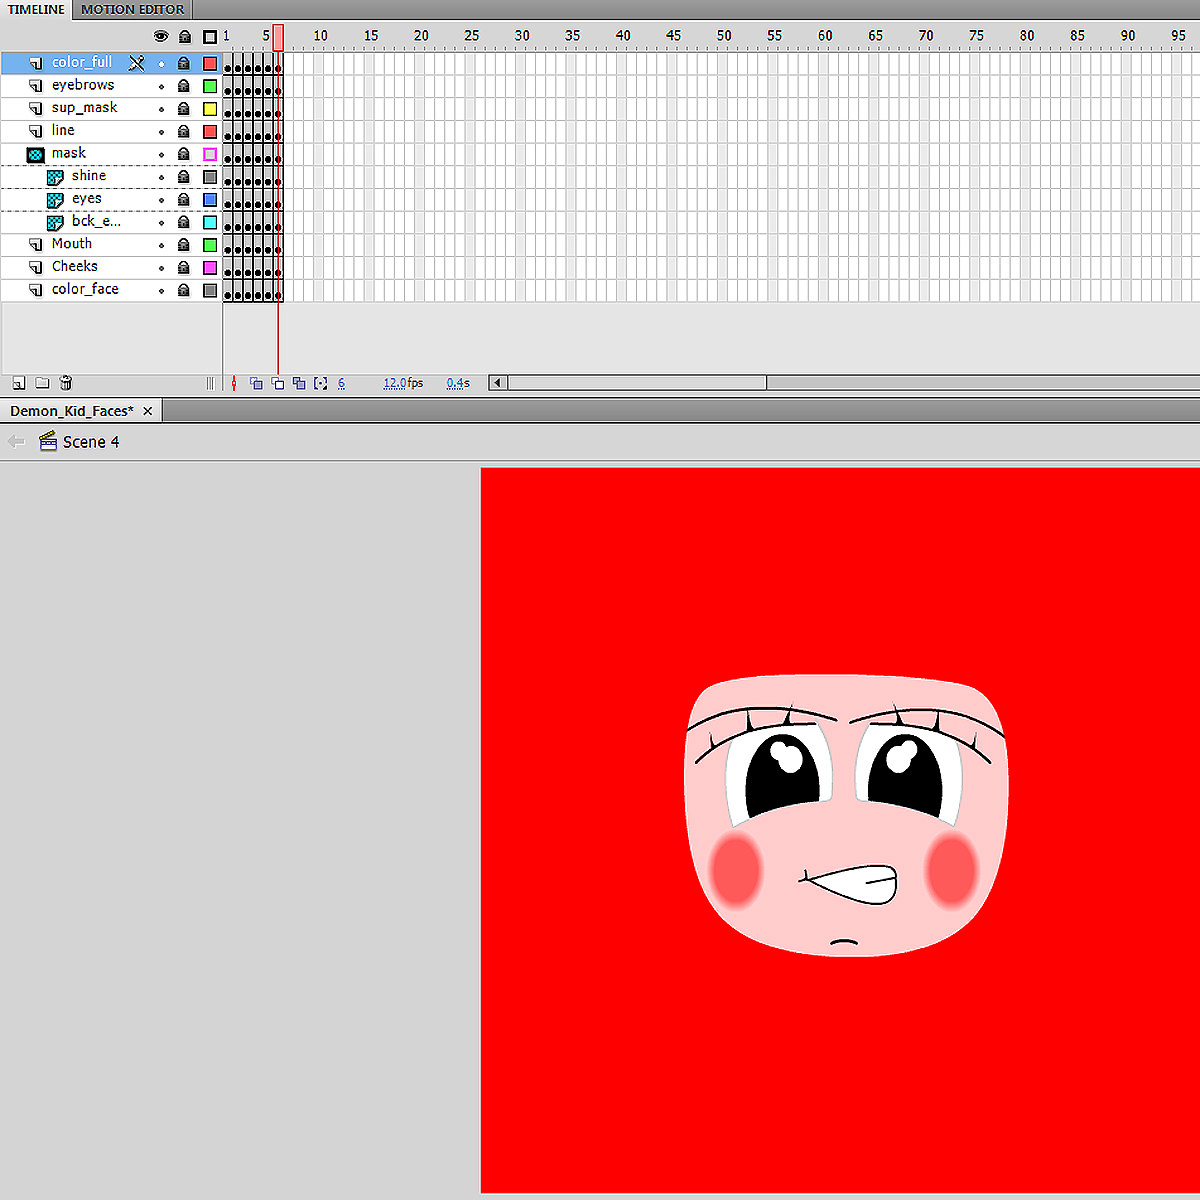The width and height of the screenshot is (1200, 1200).
Task: Click the New Layer icon
Action: (18, 383)
